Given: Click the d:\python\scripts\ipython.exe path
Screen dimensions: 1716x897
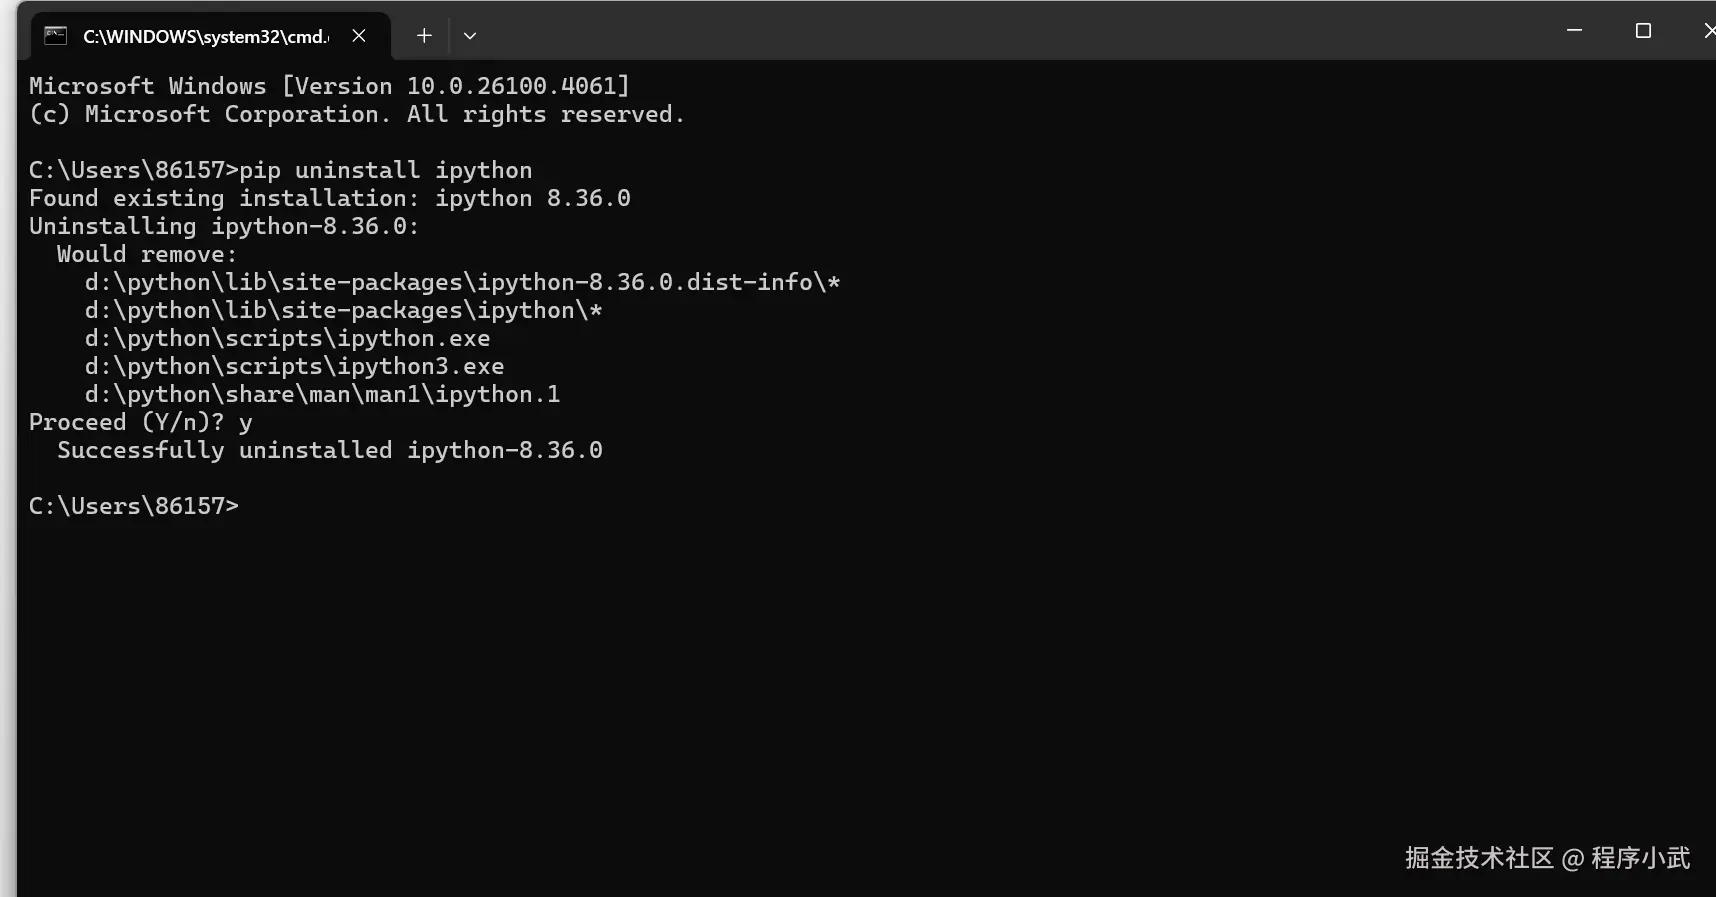Looking at the screenshot, I should point(288,338).
